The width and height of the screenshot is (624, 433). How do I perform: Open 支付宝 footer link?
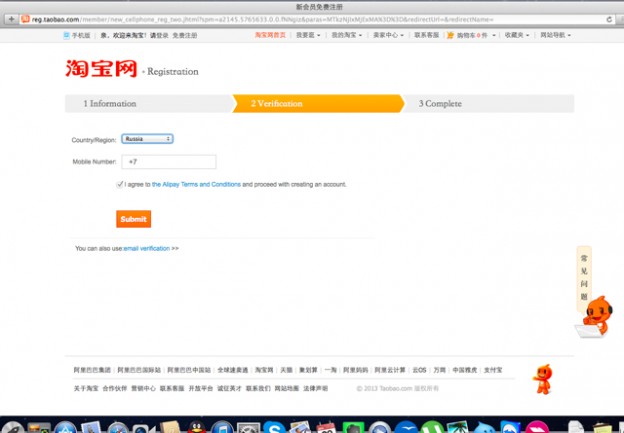(493, 370)
